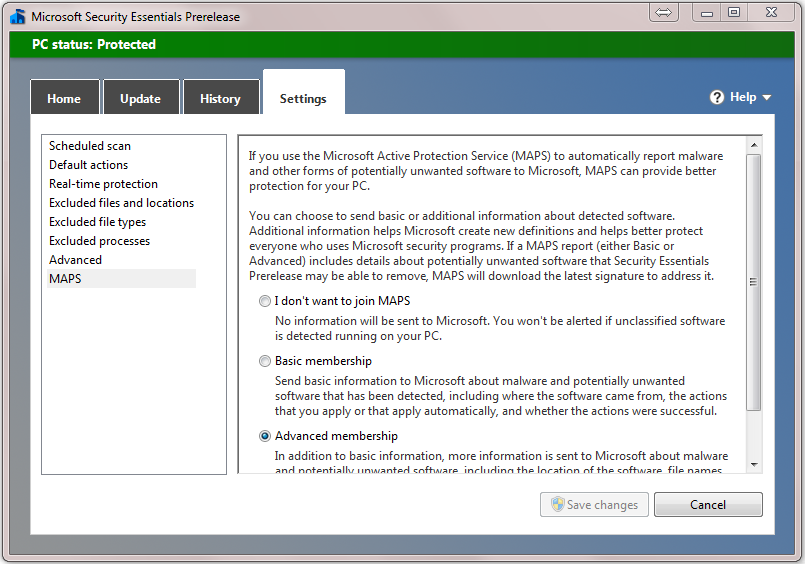Screen dimensions: 805x564
Task: Select the Settings tab
Action: coord(303,92)
